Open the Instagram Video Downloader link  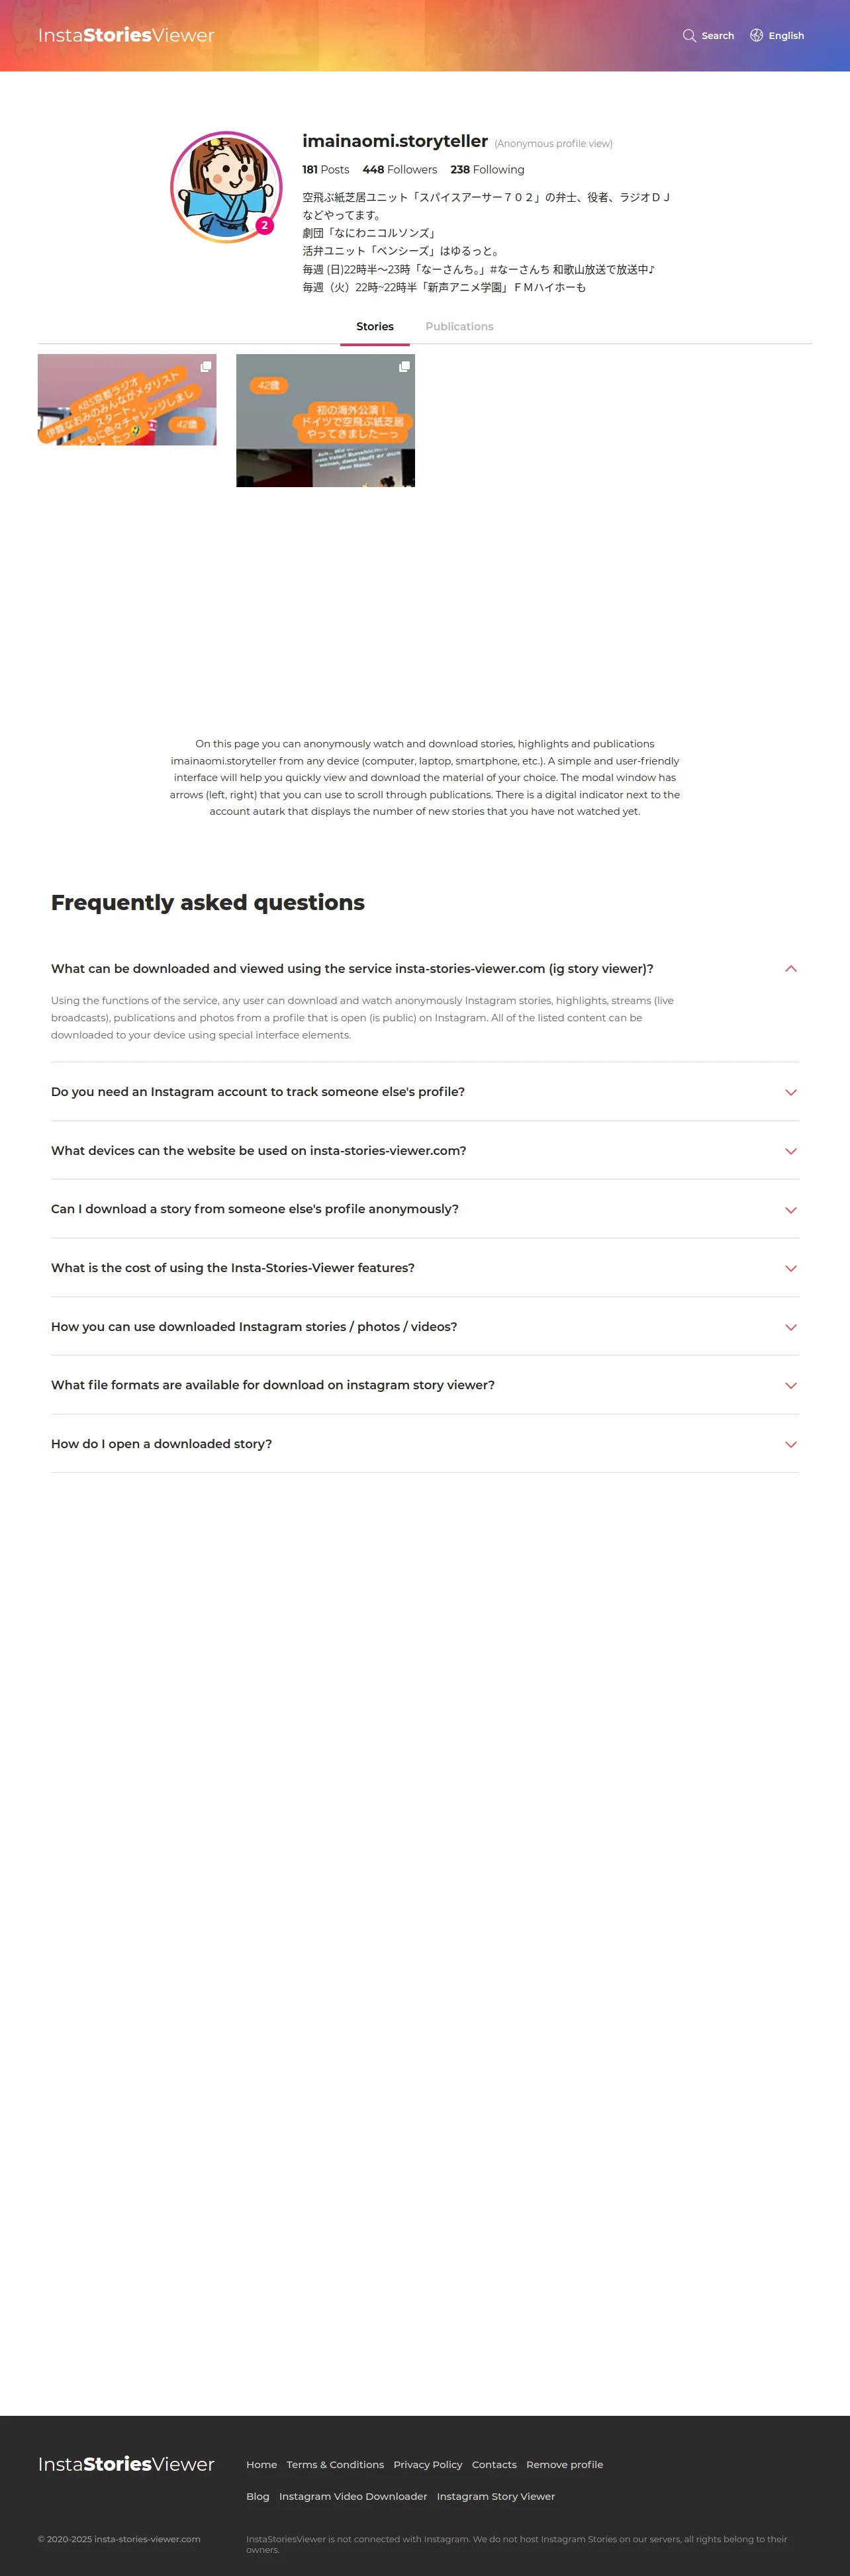pos(353,2497)
